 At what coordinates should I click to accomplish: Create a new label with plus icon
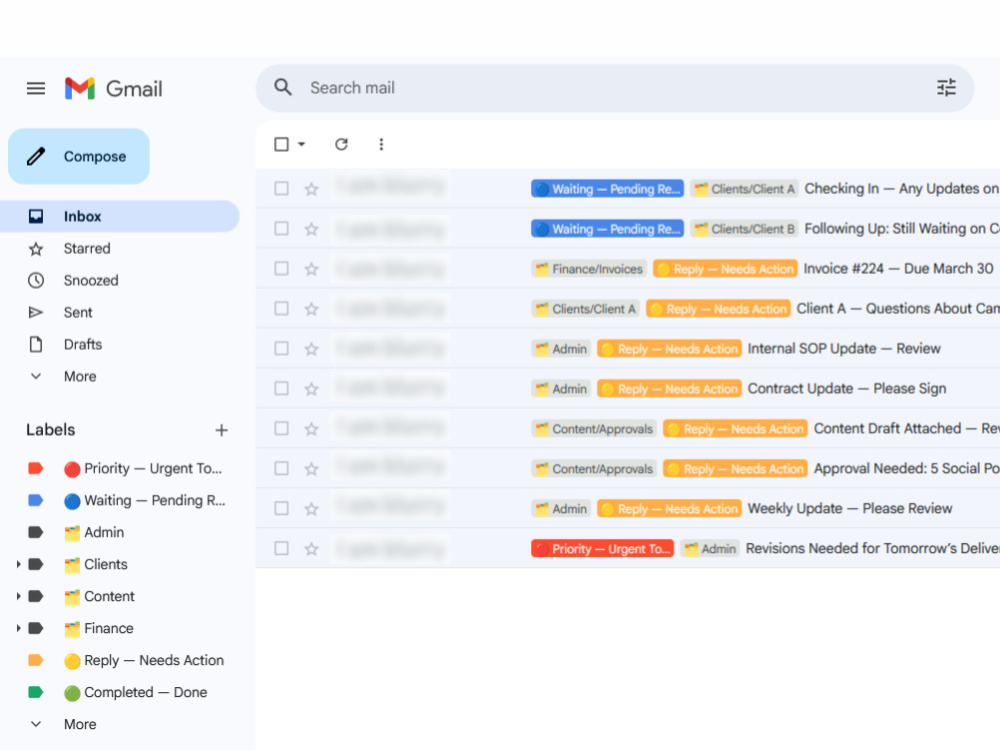point(221,430)
